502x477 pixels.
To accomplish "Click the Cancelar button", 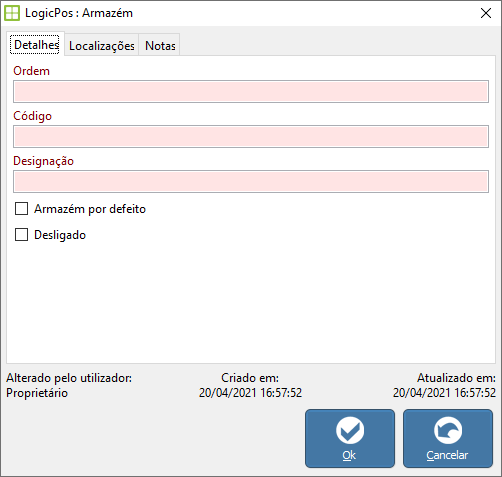I will coord(448,438).
